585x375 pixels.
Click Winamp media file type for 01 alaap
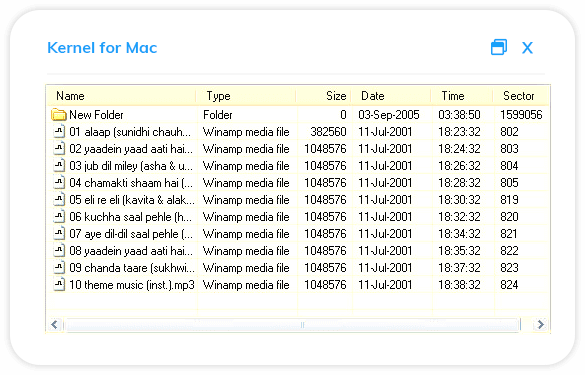click(246, 132)
